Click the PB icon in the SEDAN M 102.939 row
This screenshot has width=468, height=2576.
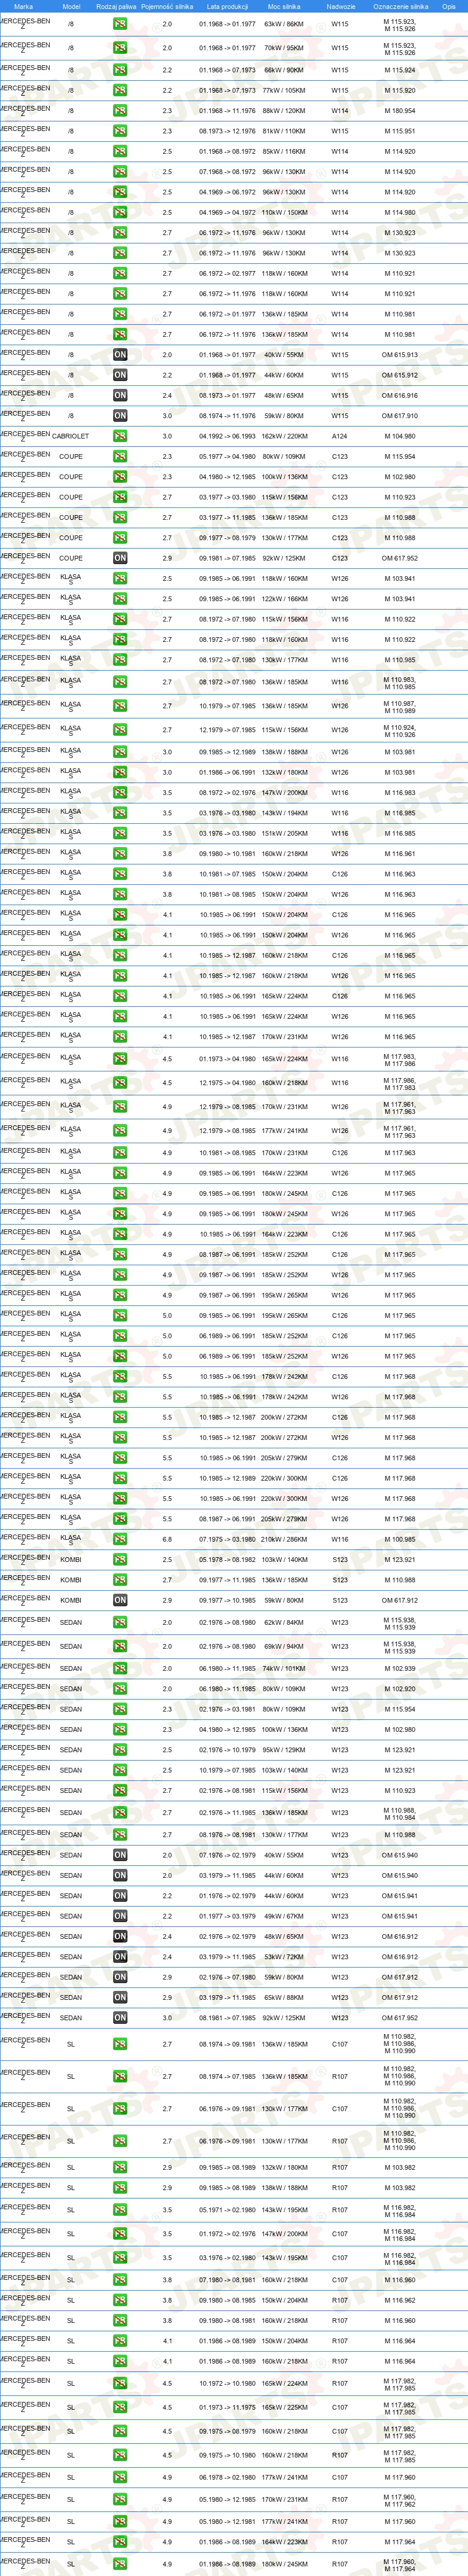point(120,1668)
